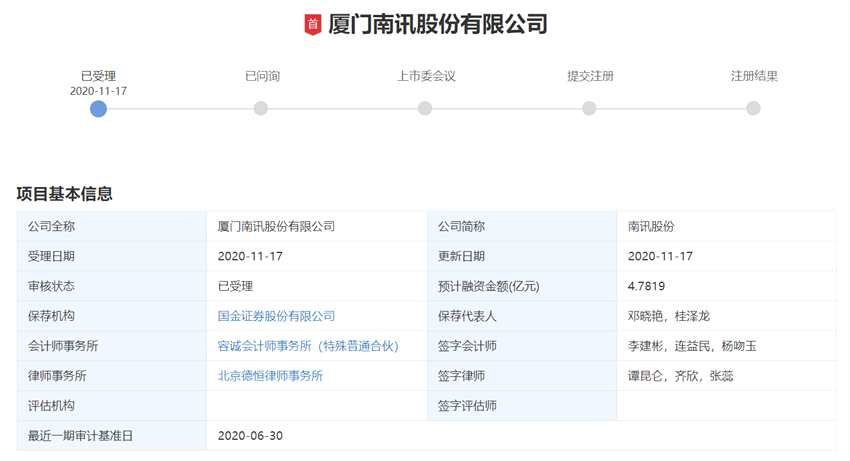
Task: Click the 审核状态 value 已受理
Action: [235, 286]
